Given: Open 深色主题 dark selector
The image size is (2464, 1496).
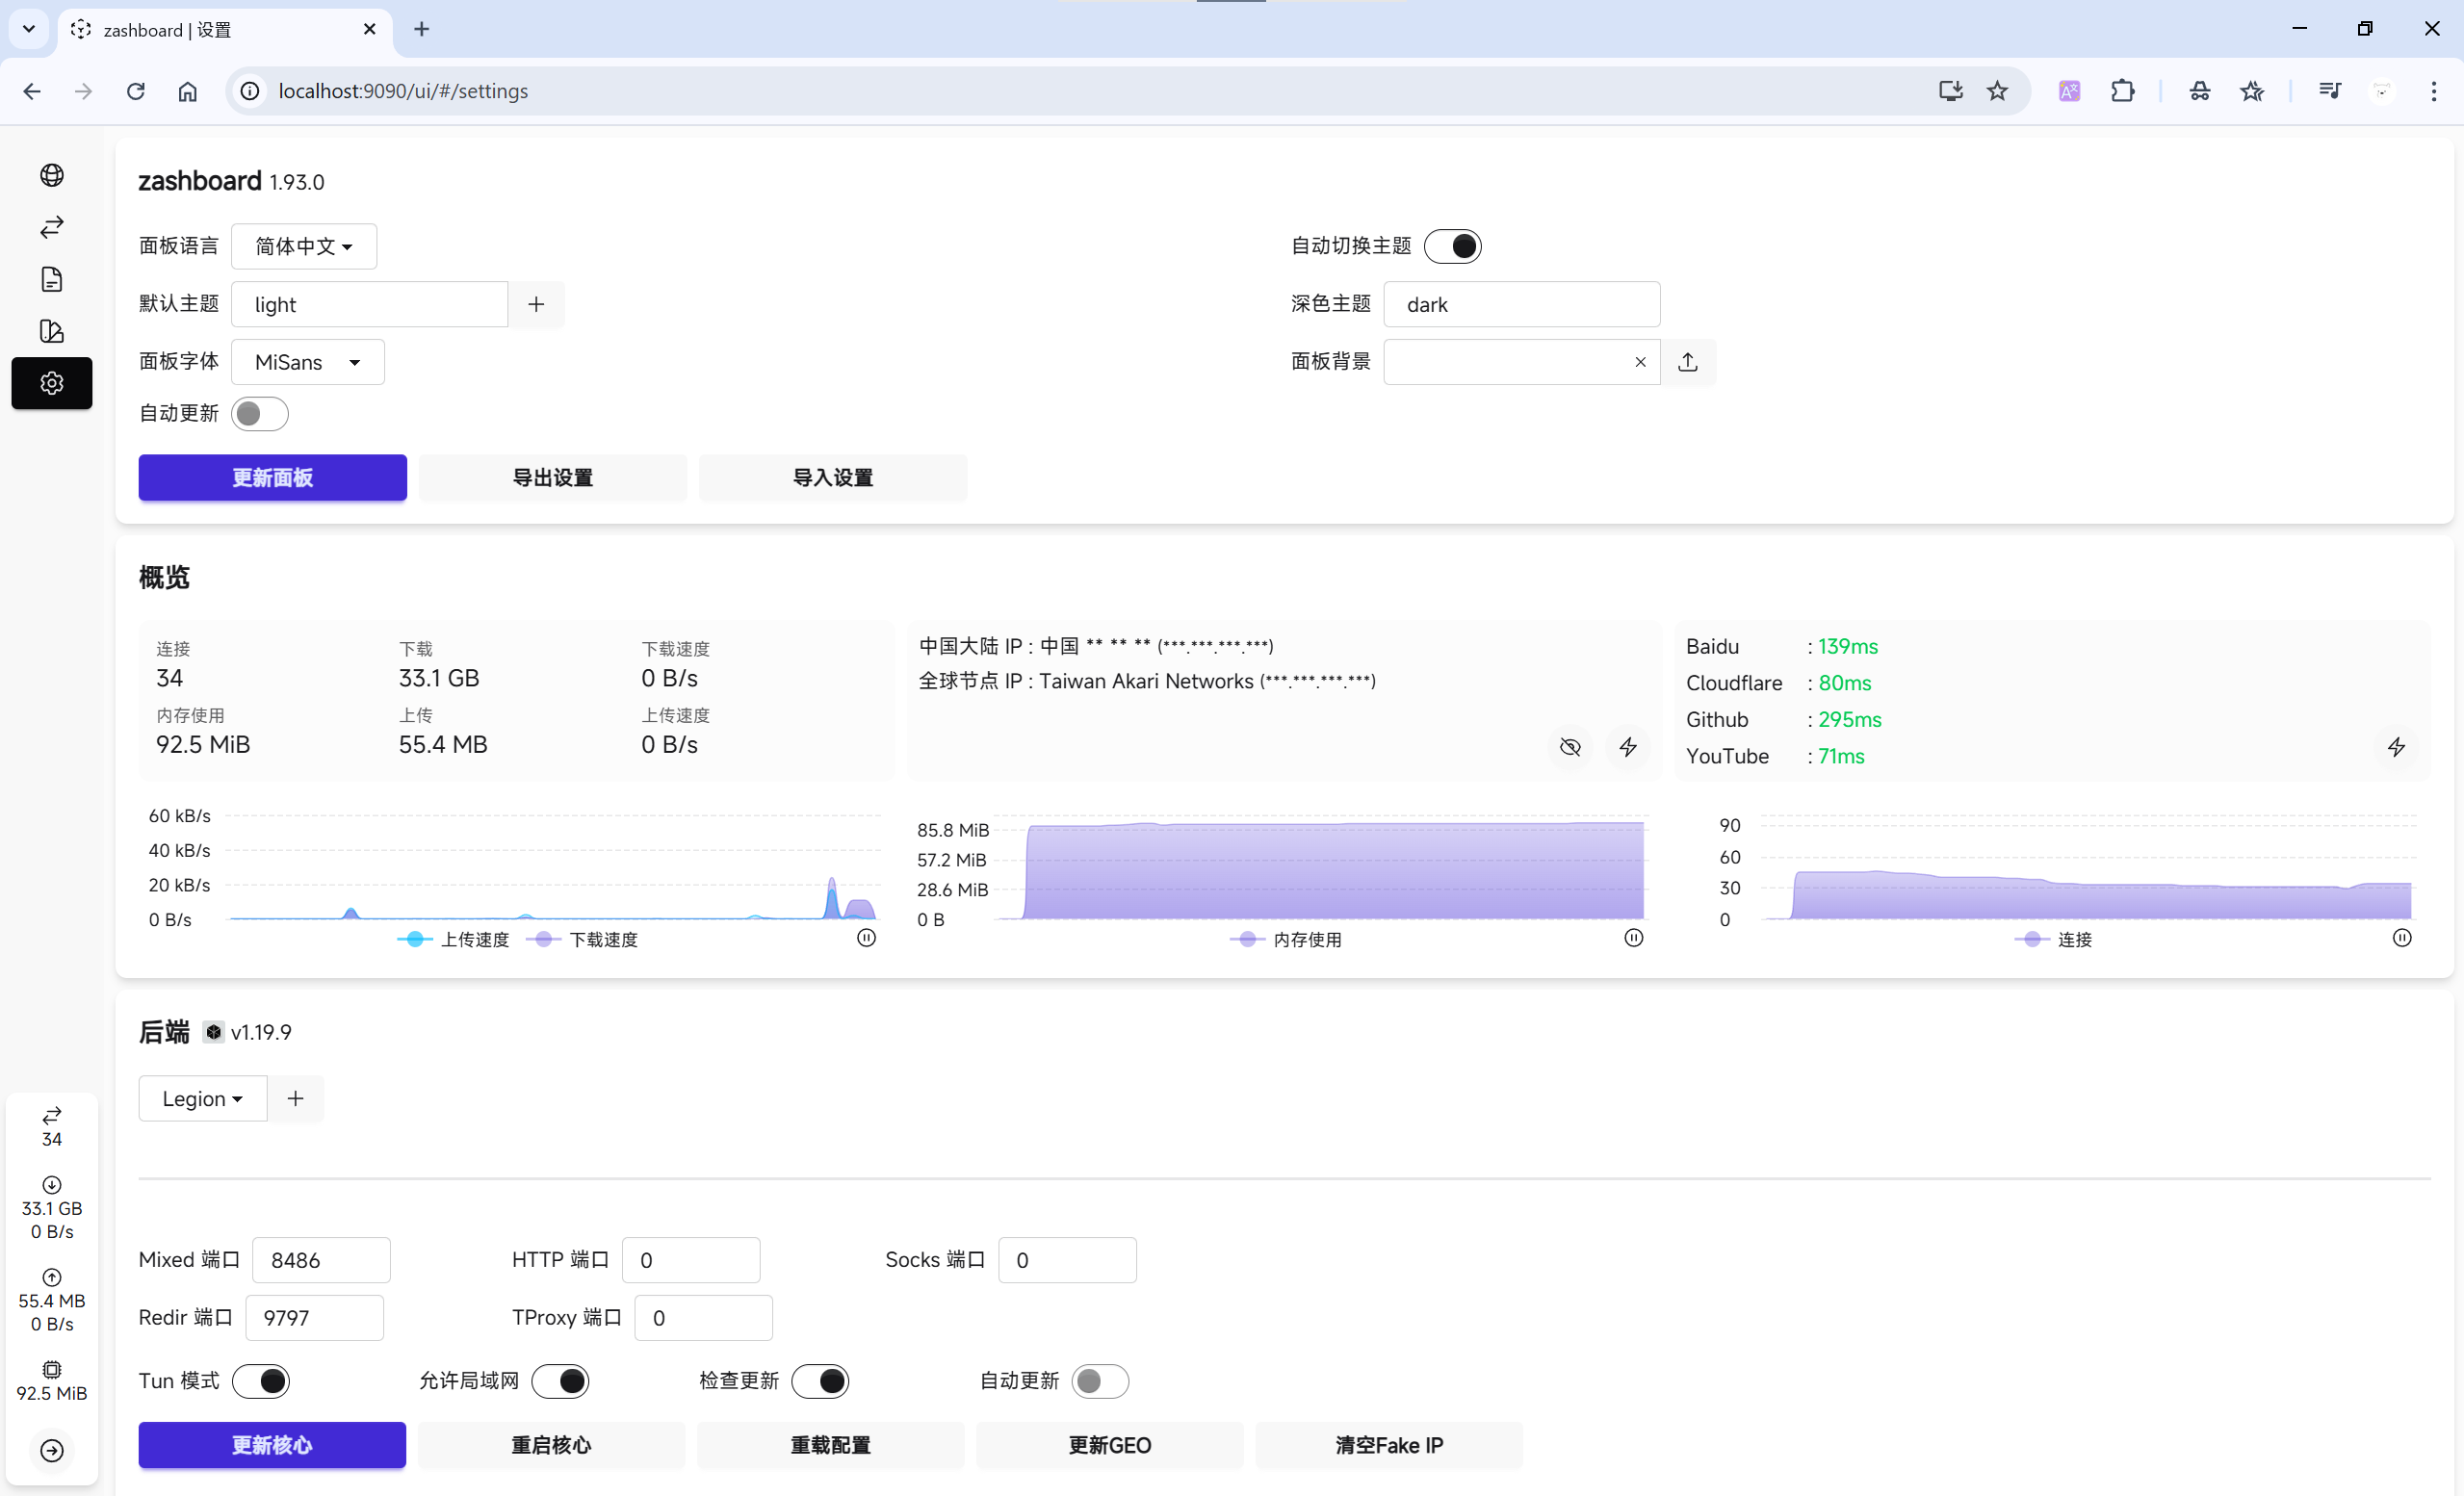Looking at the screenshot, I should 1522,304.
